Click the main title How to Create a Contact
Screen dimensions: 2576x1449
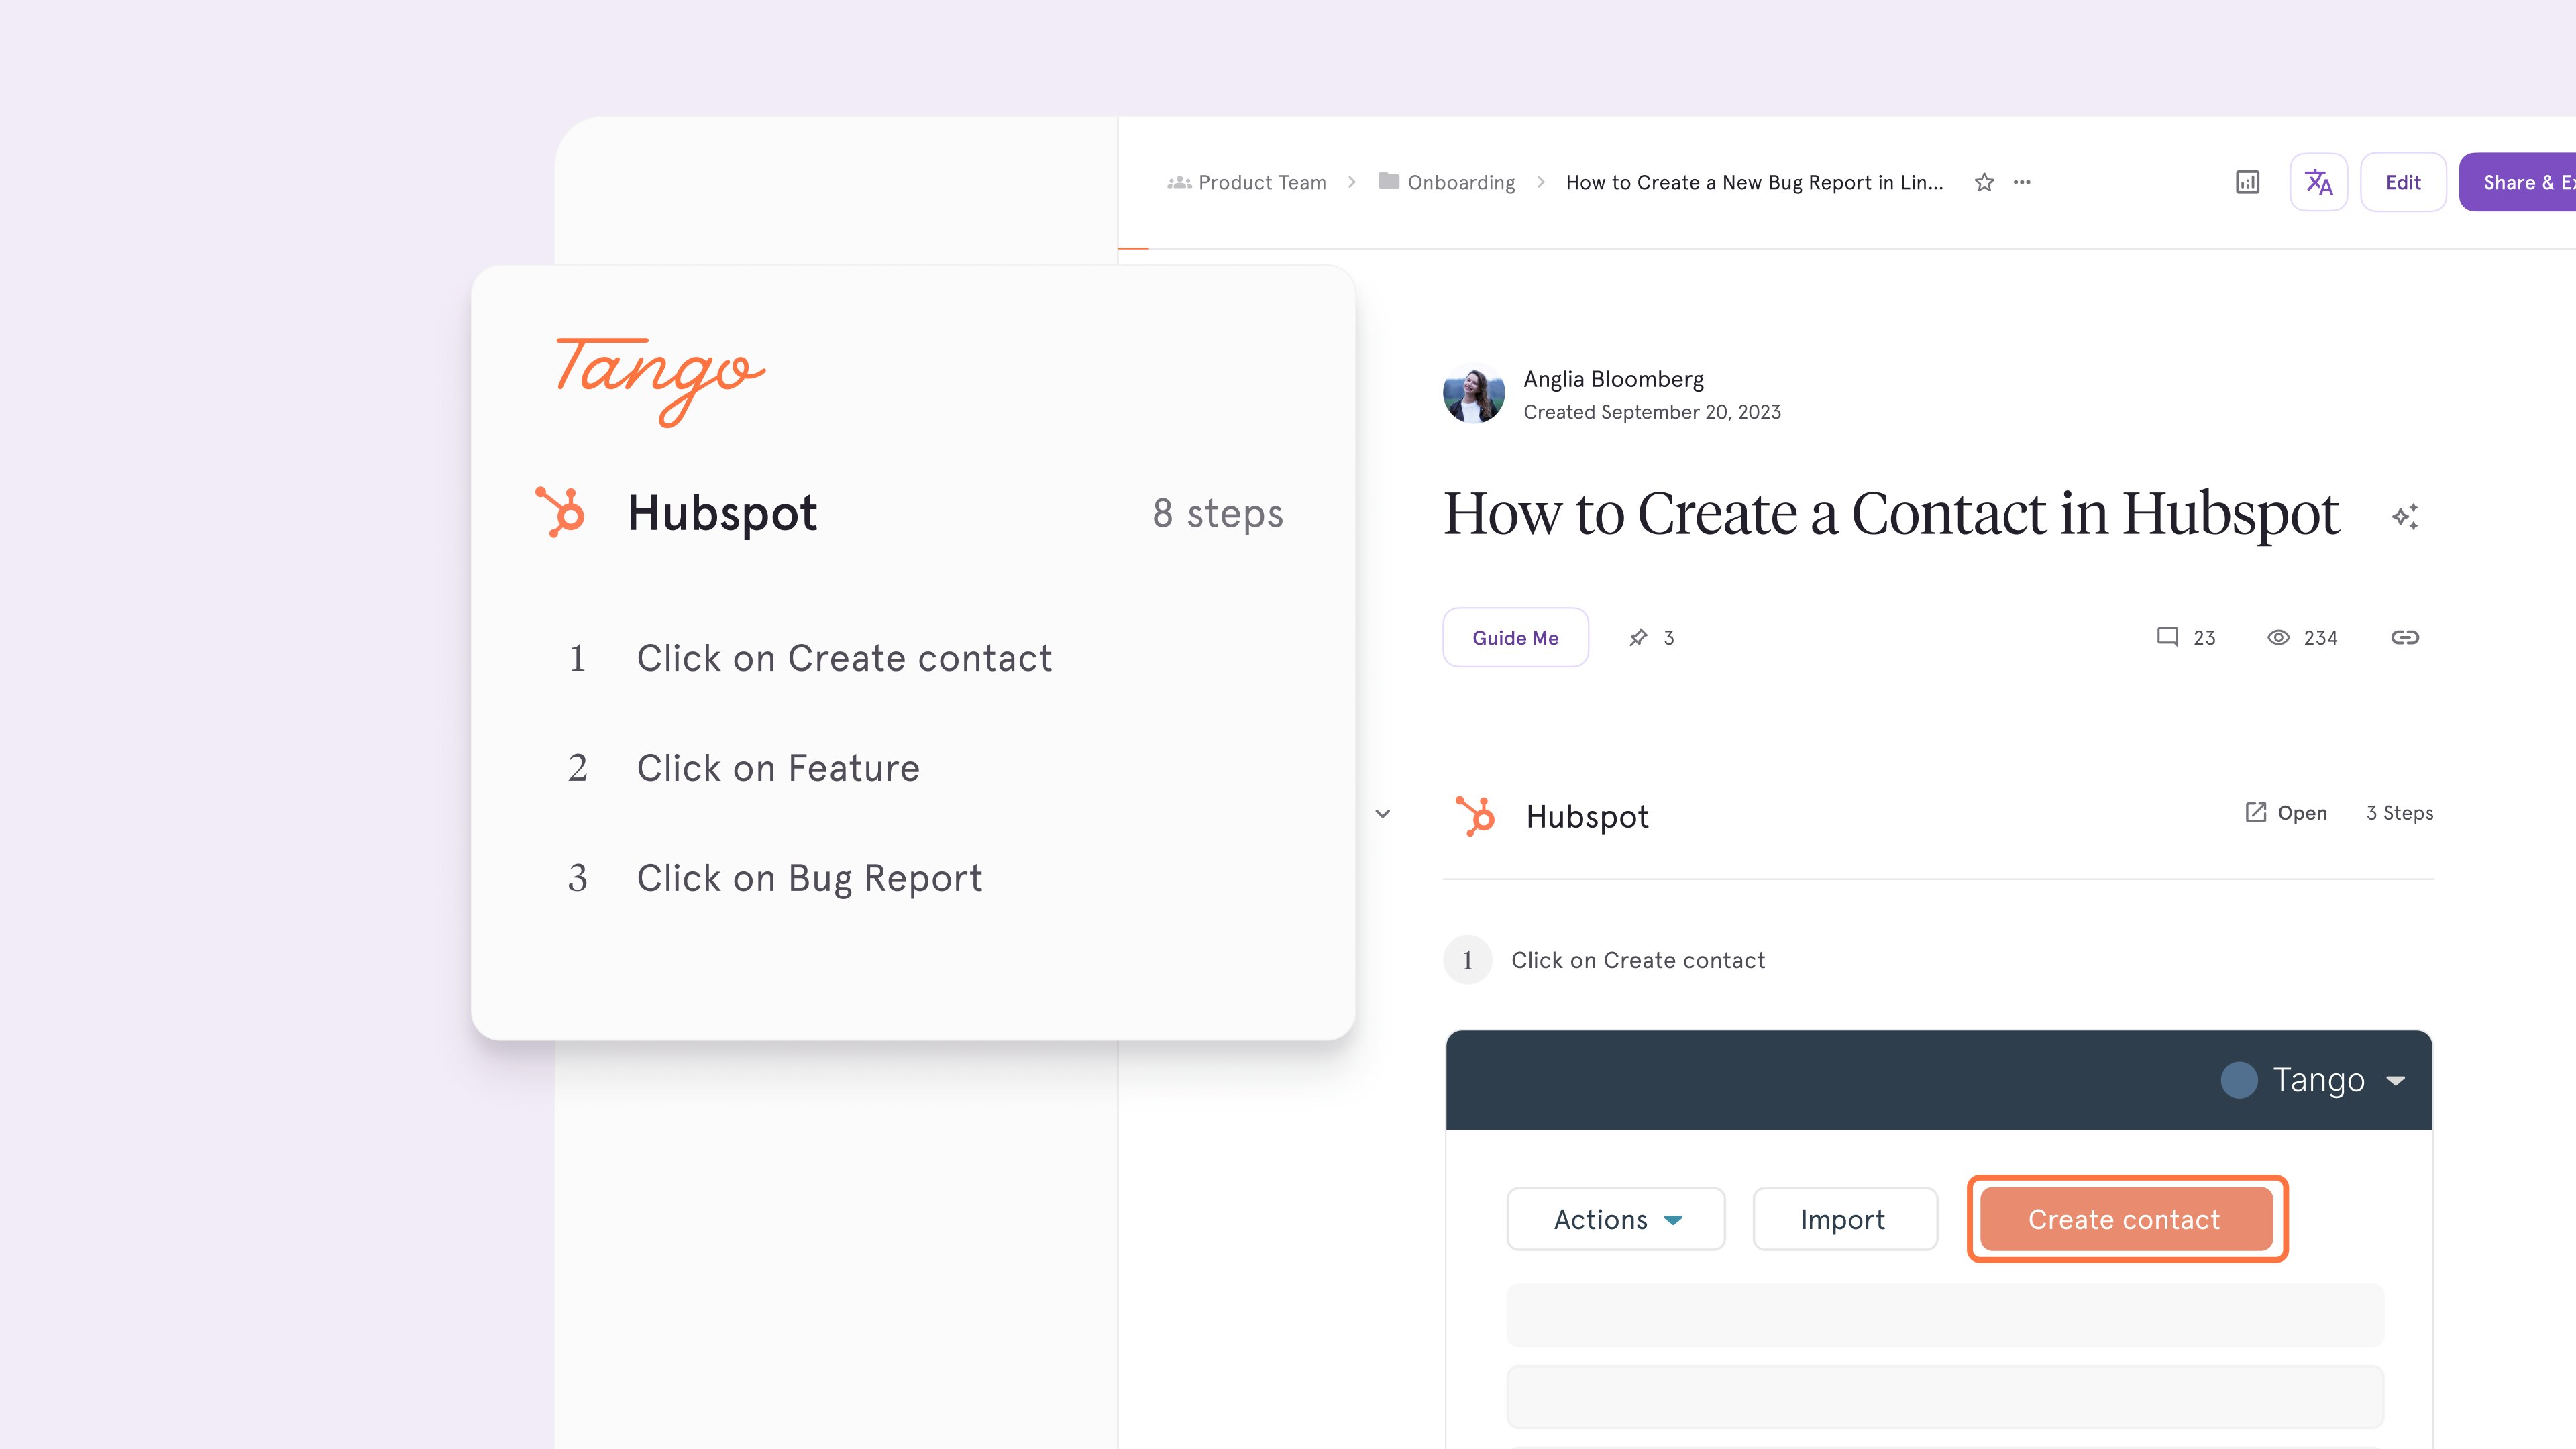coord(1891,514)
